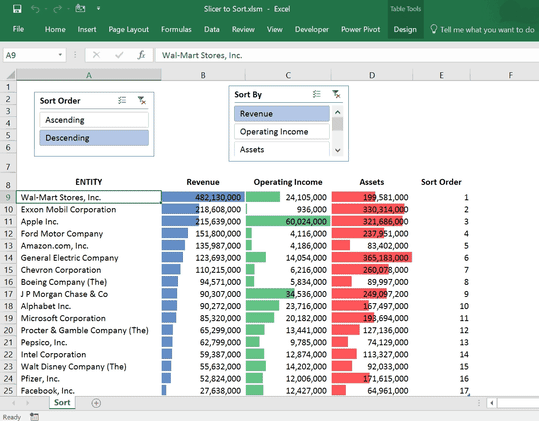The image size is (539, 421).
Task: Click the camera icon in quick access toolbar
Action: click(x=80, y=8)
